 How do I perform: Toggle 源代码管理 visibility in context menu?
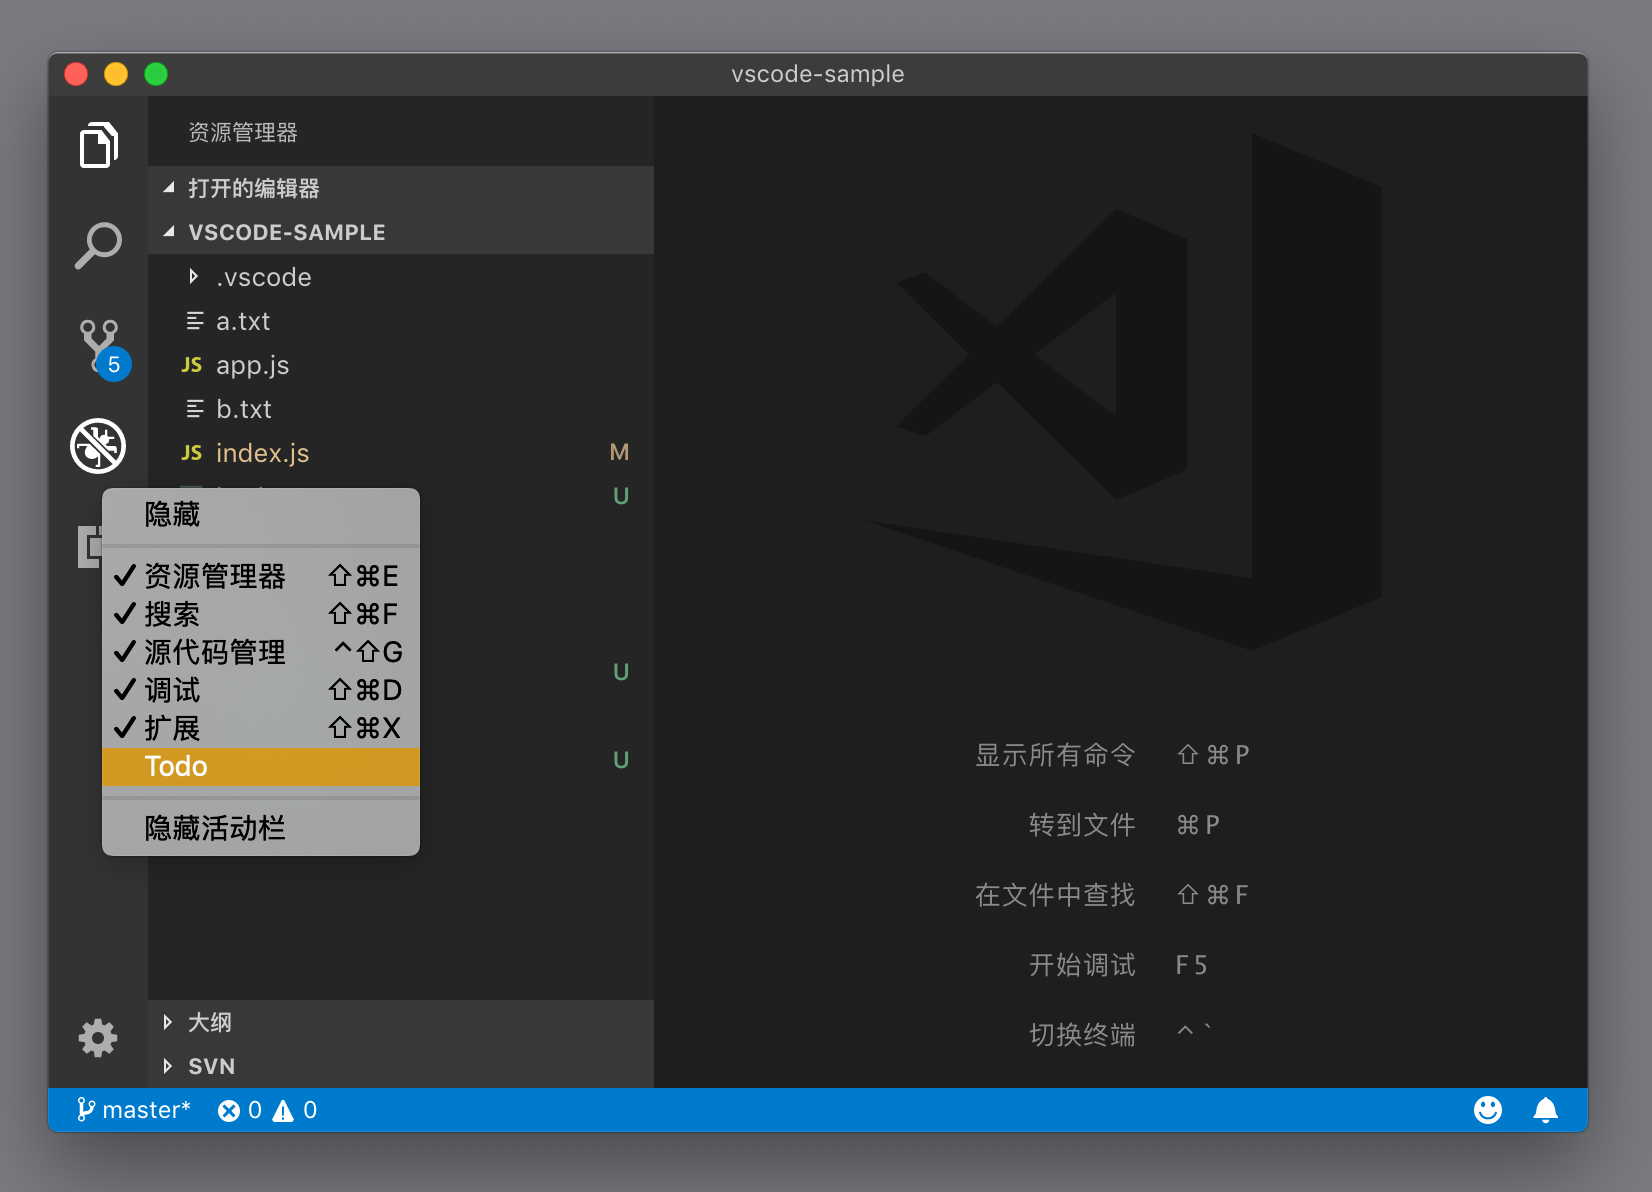261,652
